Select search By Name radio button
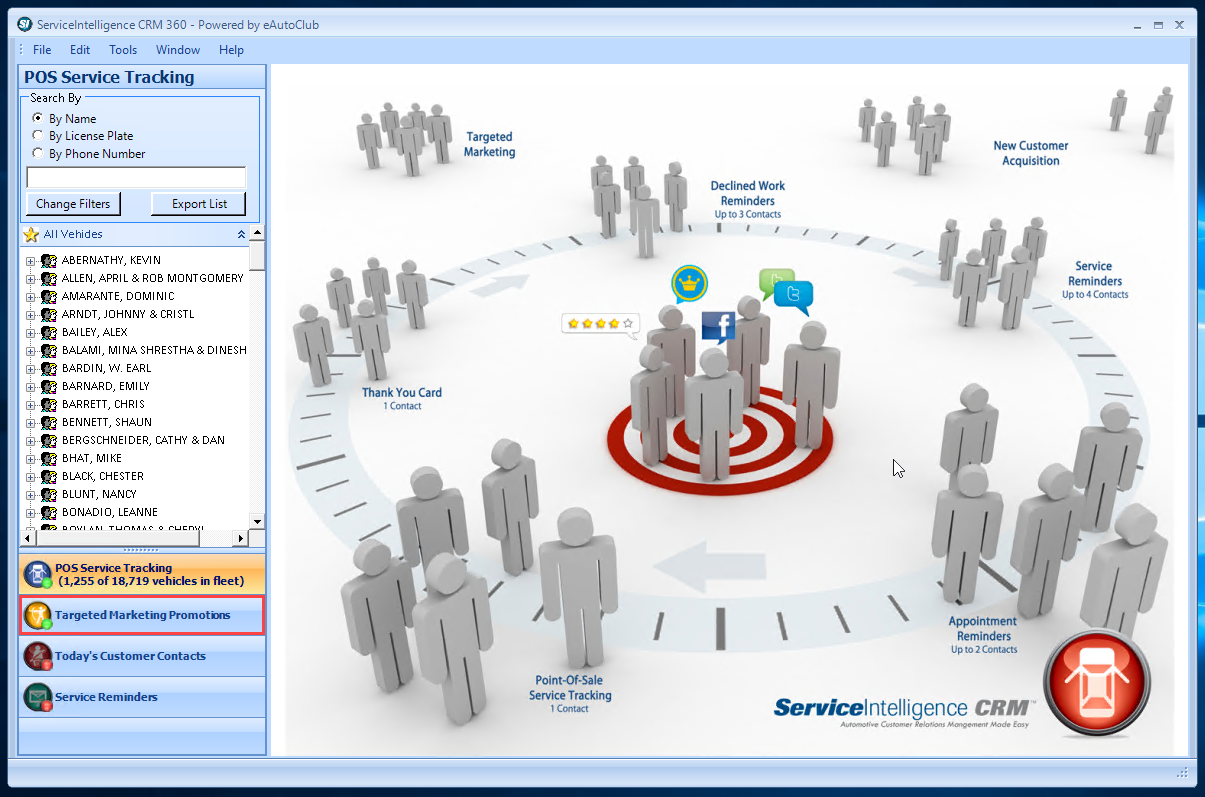The image size is (1205, 797). 38,118
